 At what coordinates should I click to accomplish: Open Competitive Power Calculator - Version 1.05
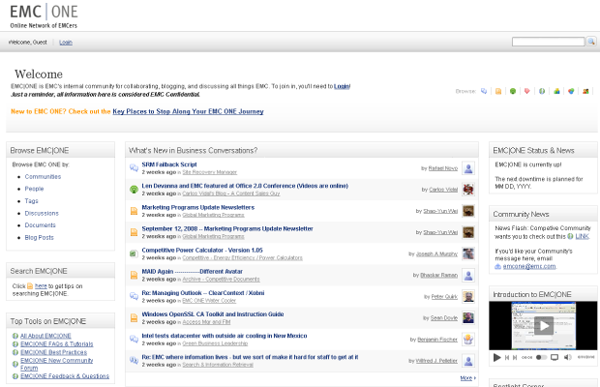click(202, 250)
